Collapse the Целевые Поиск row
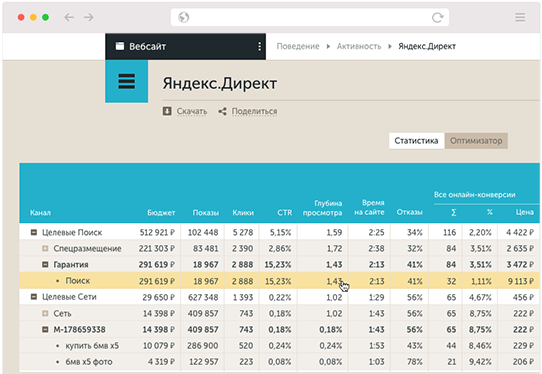The image size is (542, 374). coord(34,232)
